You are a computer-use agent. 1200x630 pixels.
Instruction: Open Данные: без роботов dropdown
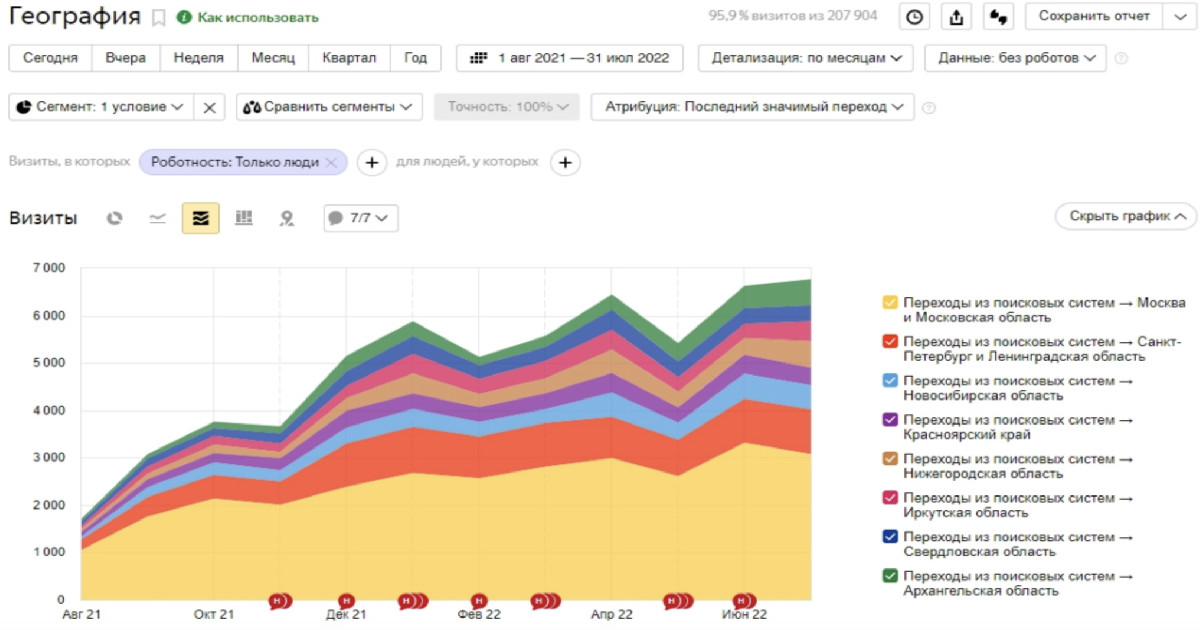(x=1015, y=58)
